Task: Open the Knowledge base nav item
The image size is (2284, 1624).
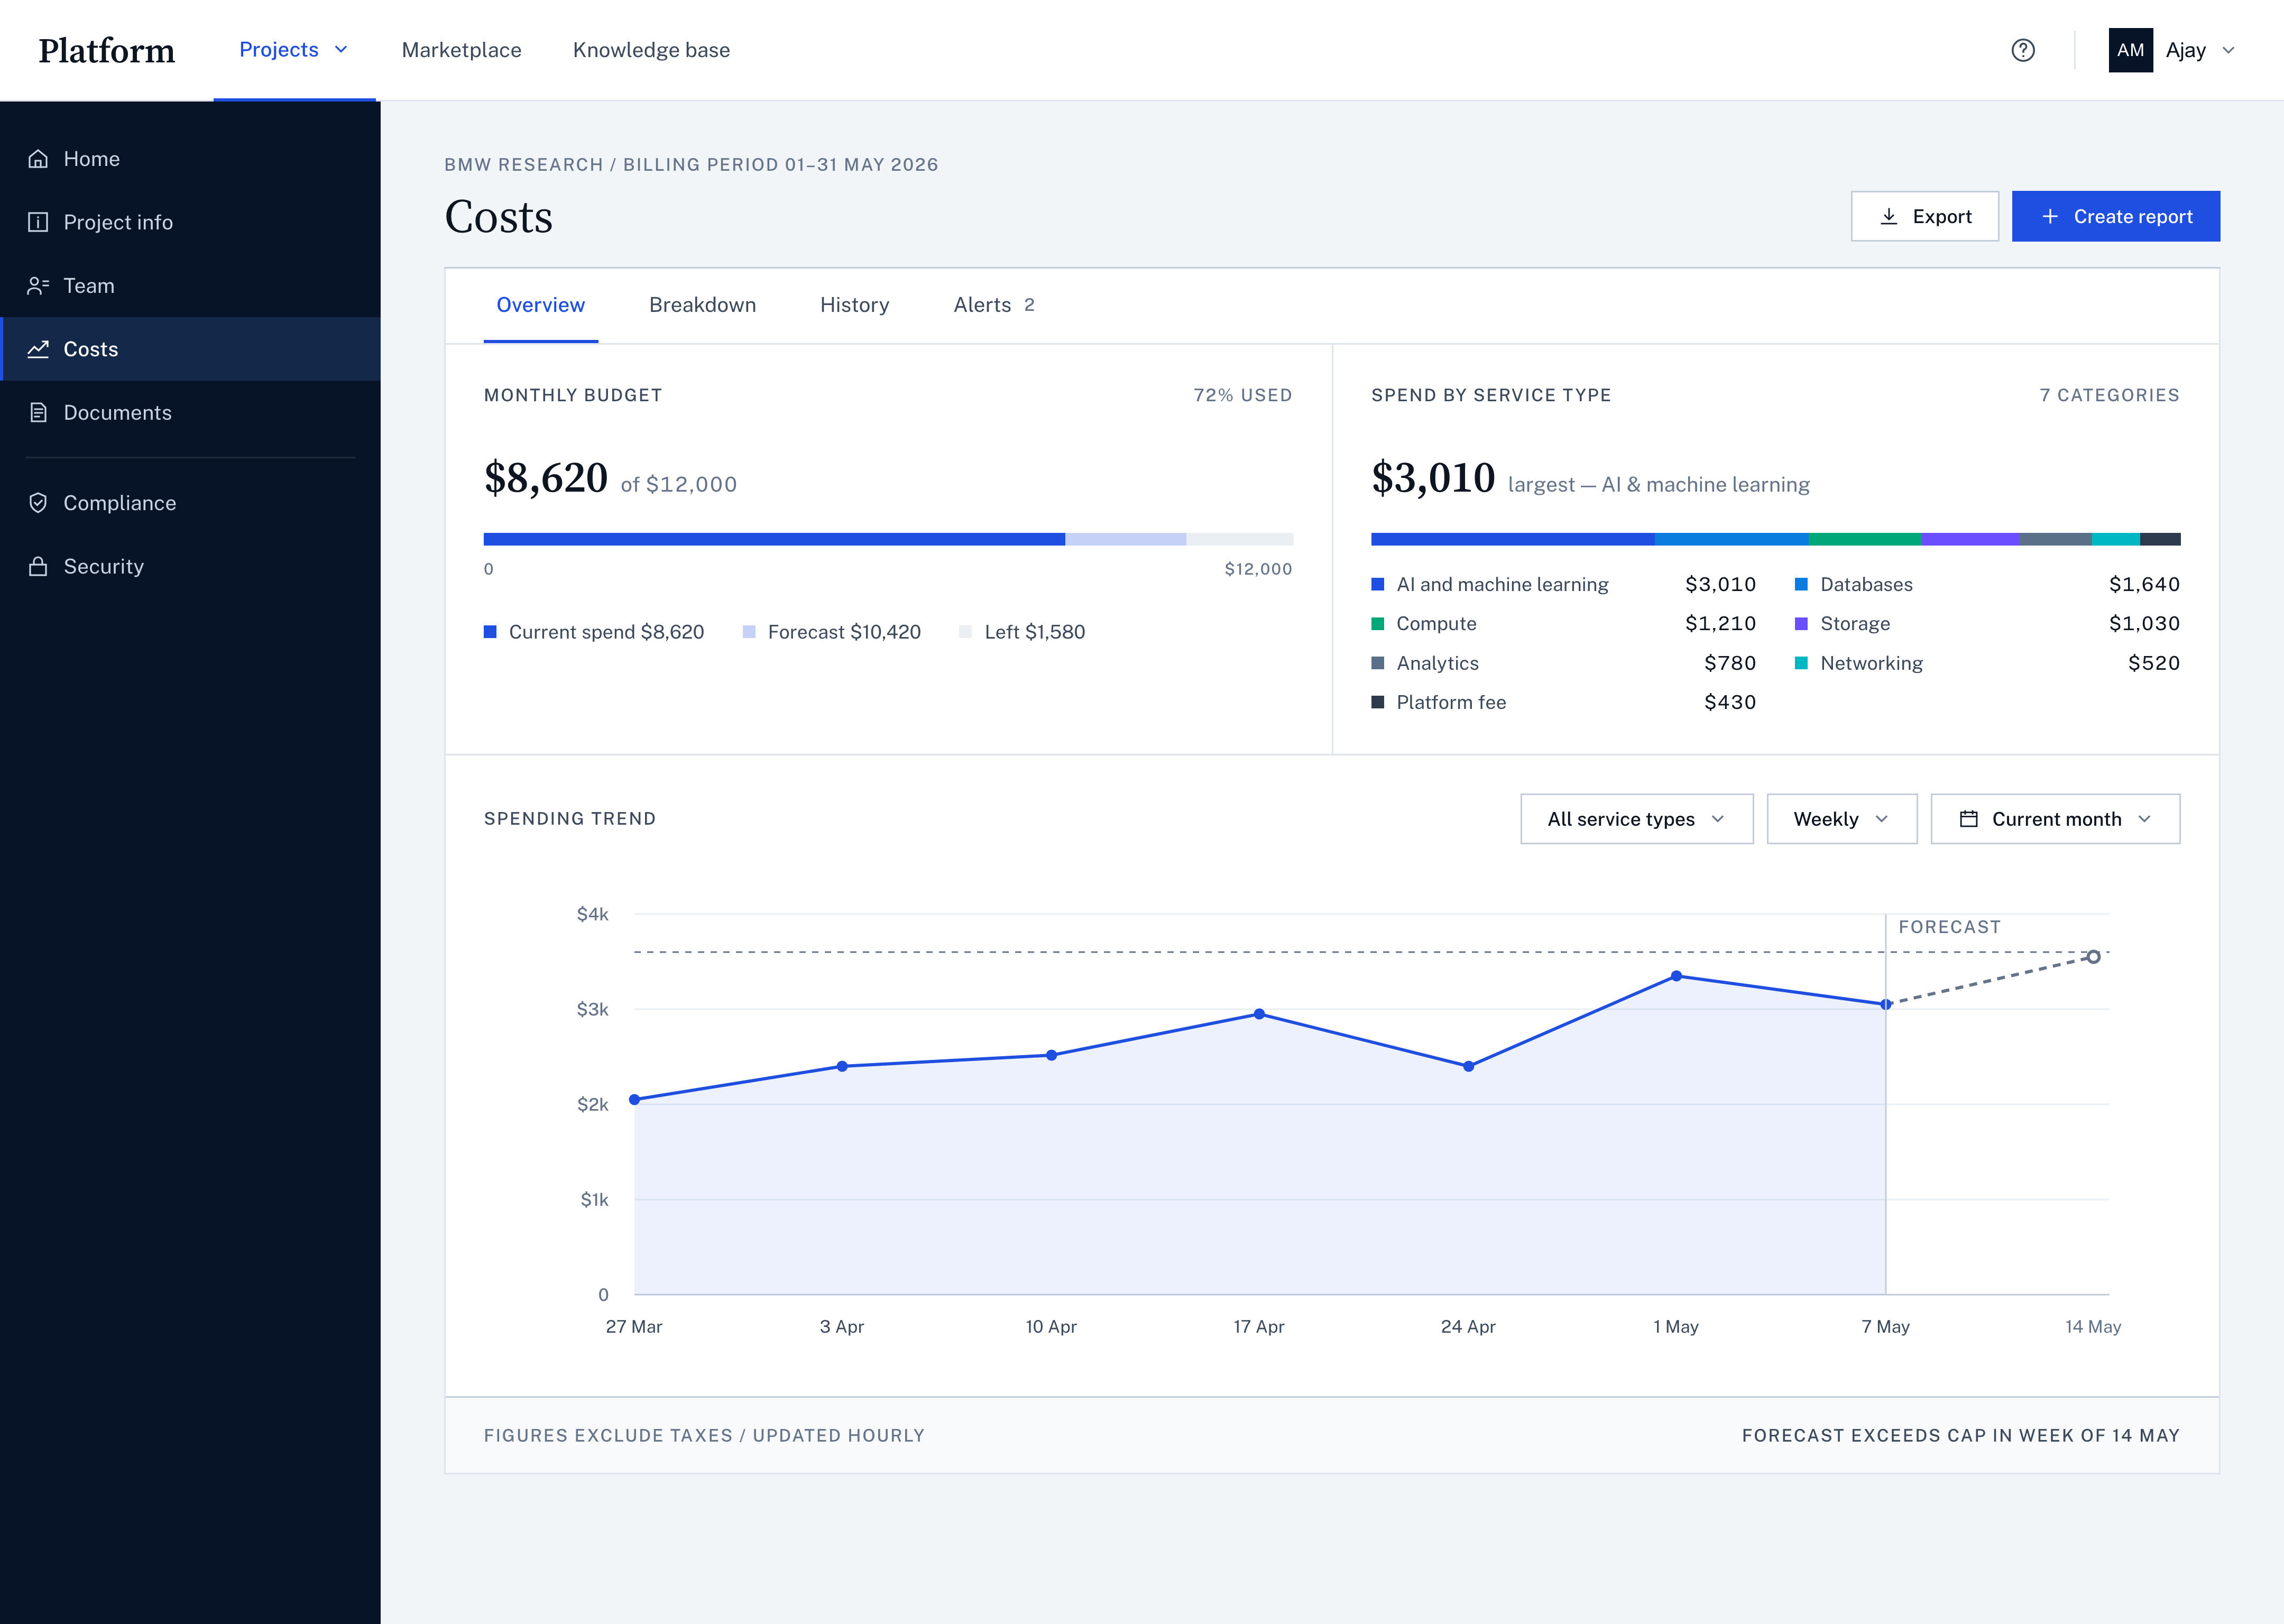Action: (651, 50)
